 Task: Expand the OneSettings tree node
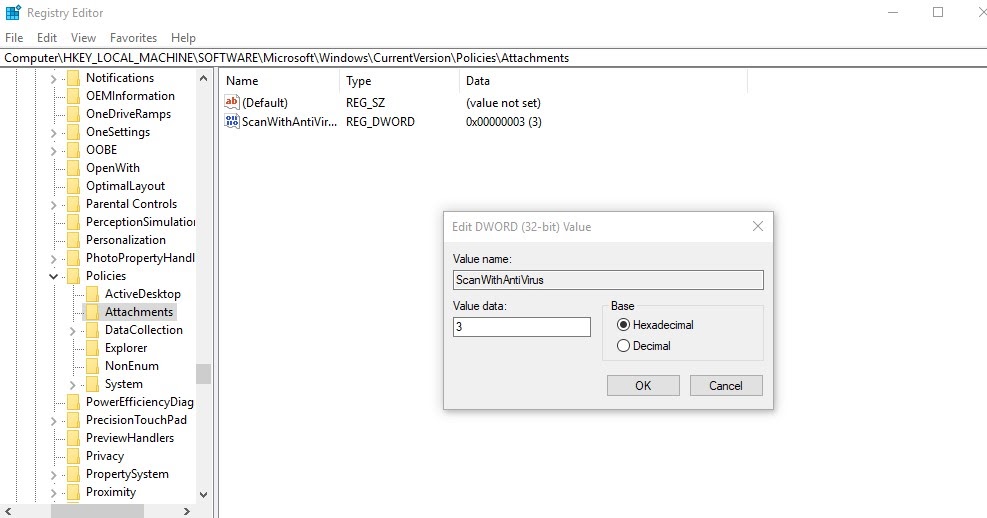click(x=54, y=133)
